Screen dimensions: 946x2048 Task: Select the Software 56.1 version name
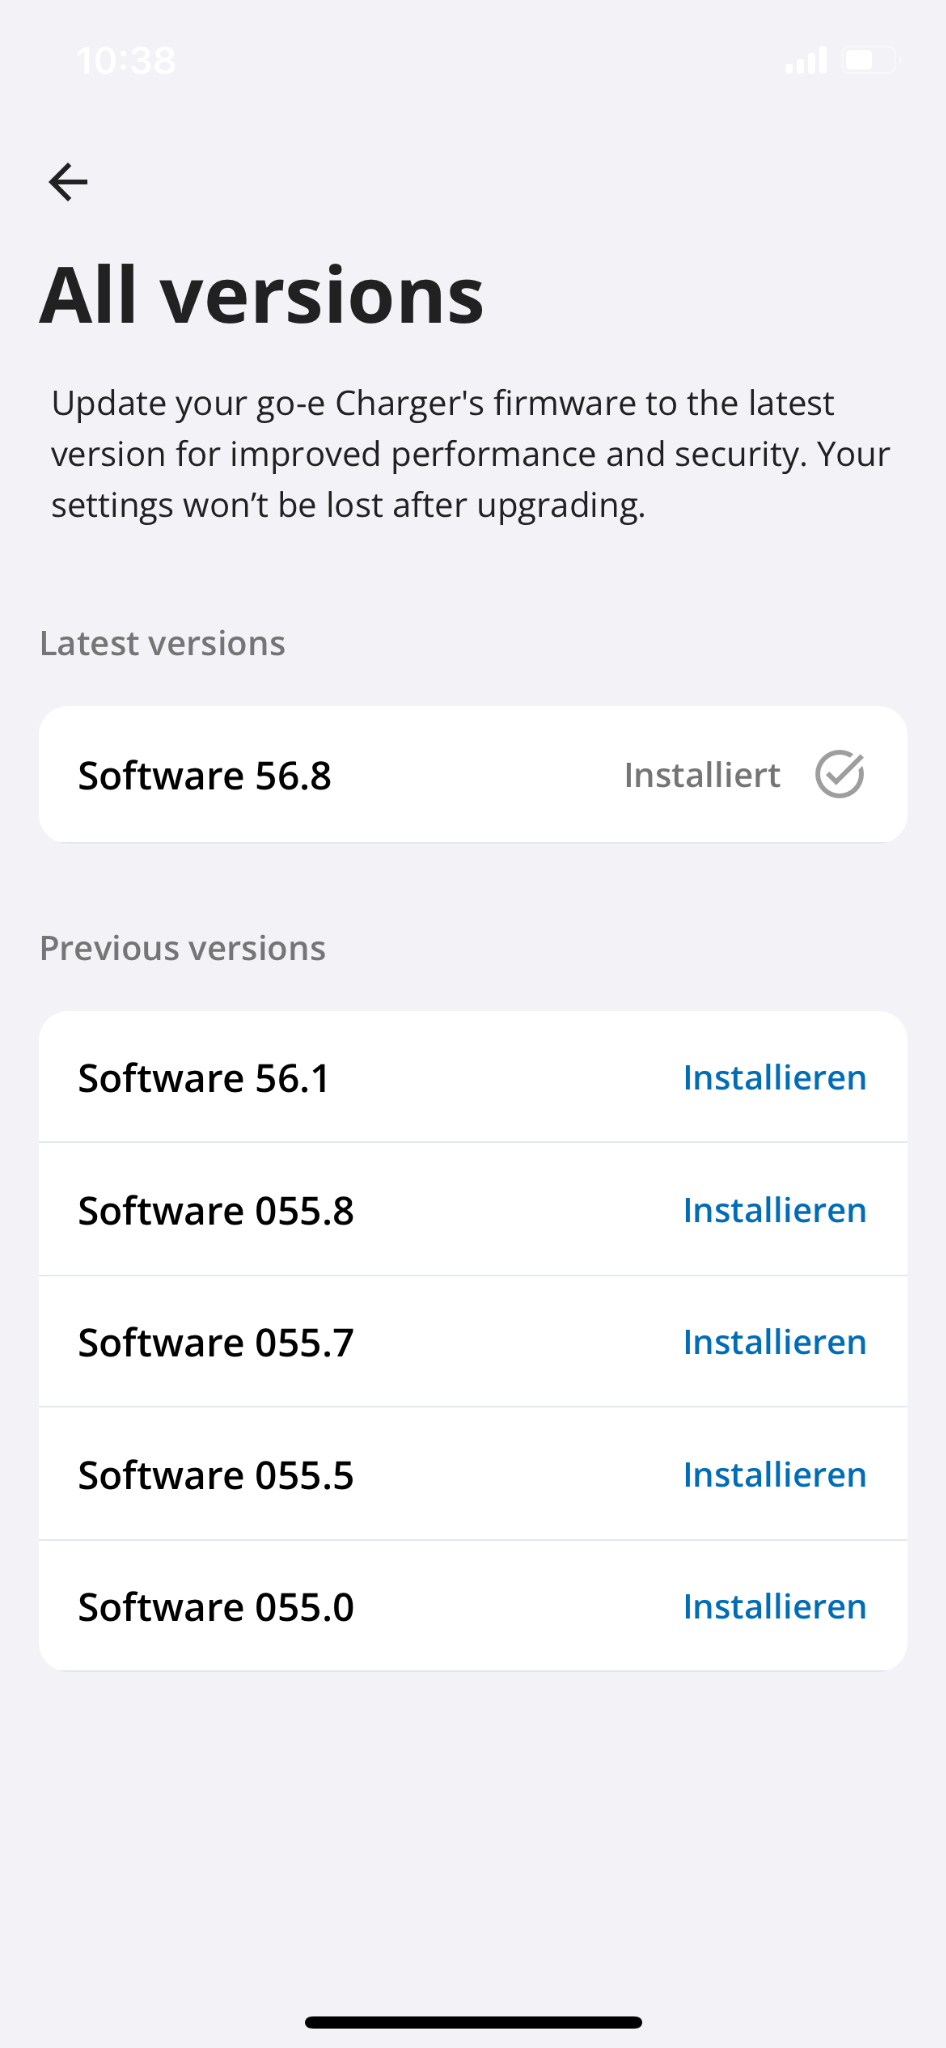[204, 1078]
